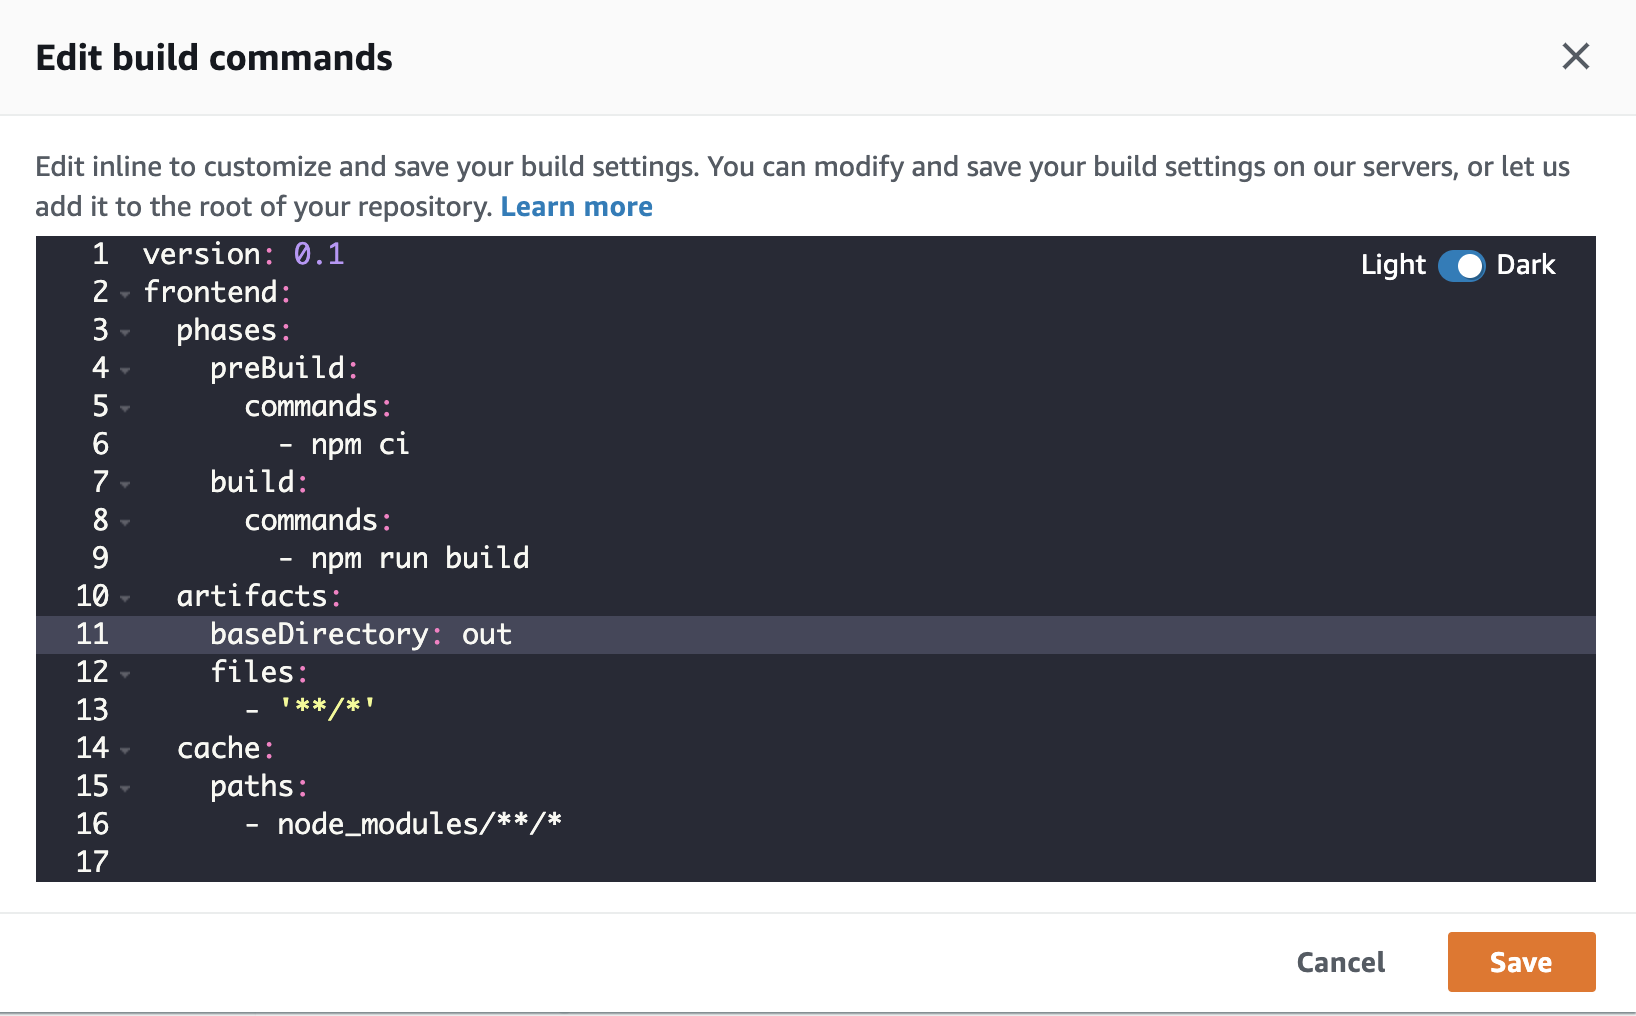The image size is (1636, 1016).
Task: Select line number 1 in gutter
Action: (x=100, y=254)
